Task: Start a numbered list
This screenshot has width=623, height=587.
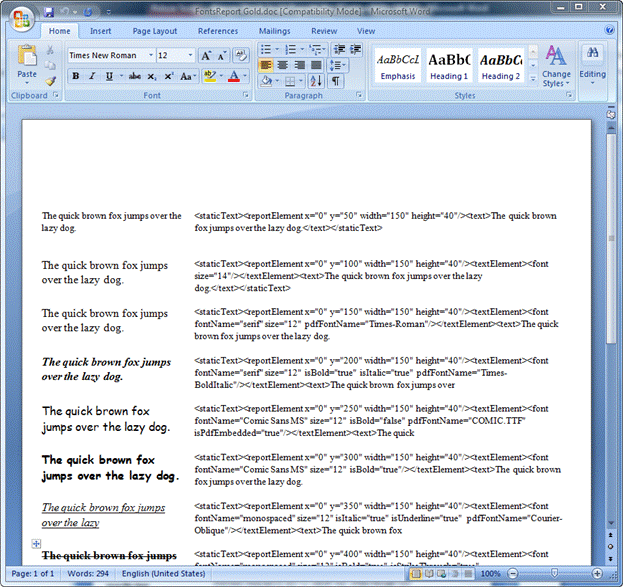Action: point(290,50)
